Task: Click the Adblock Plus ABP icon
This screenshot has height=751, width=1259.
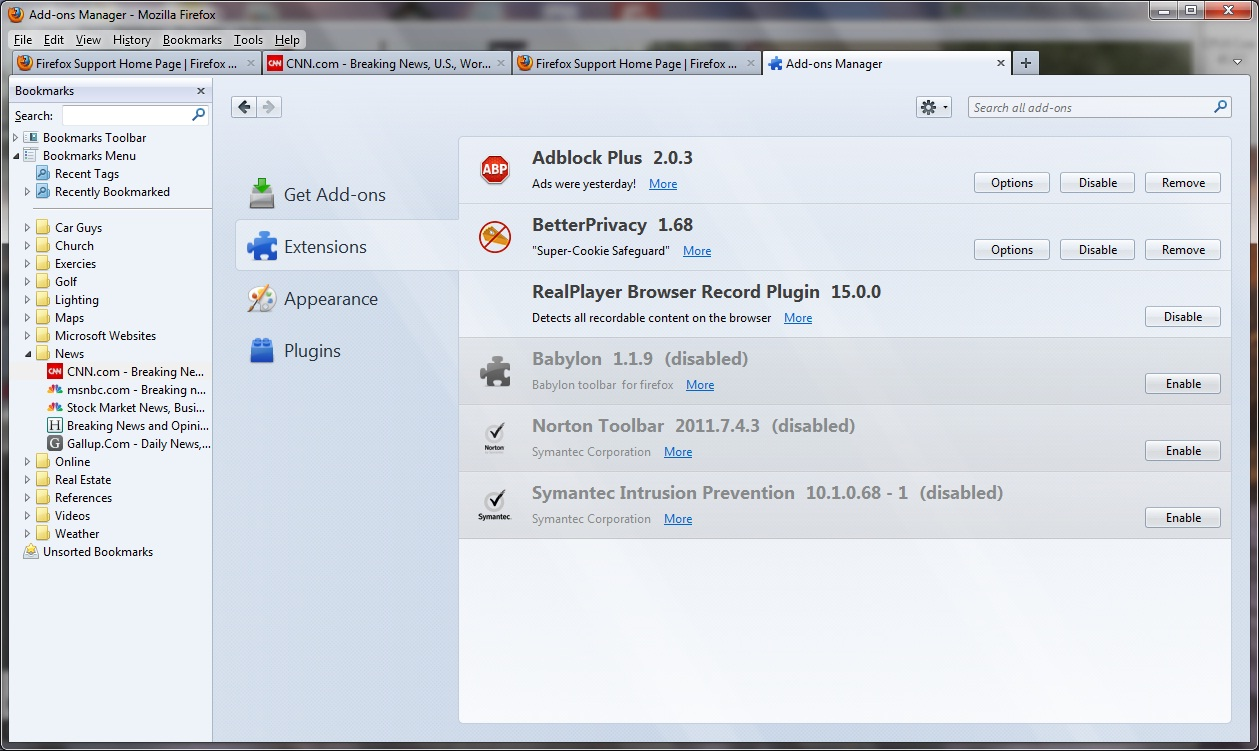Action: 495,170
